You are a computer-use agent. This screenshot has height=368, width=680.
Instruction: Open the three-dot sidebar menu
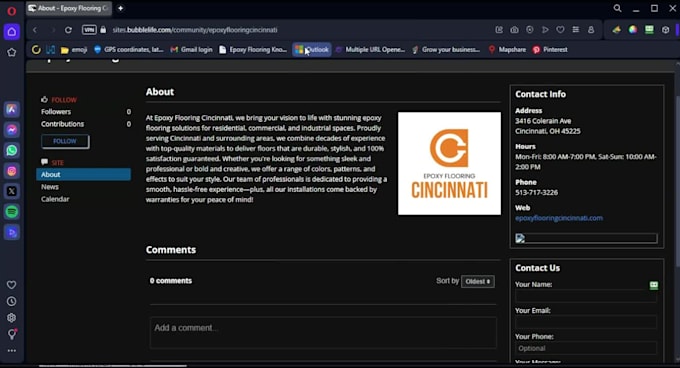tap(12, 350)
